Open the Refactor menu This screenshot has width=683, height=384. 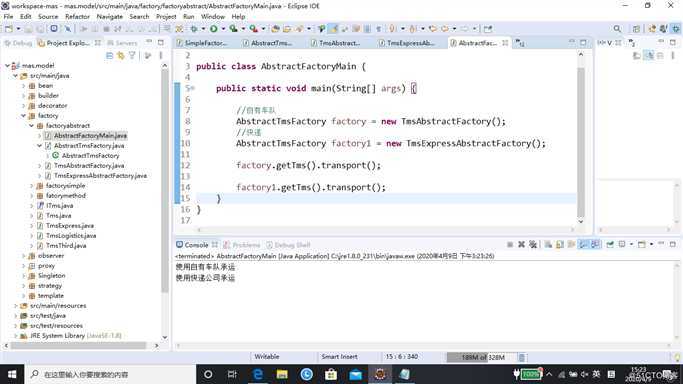77,17
